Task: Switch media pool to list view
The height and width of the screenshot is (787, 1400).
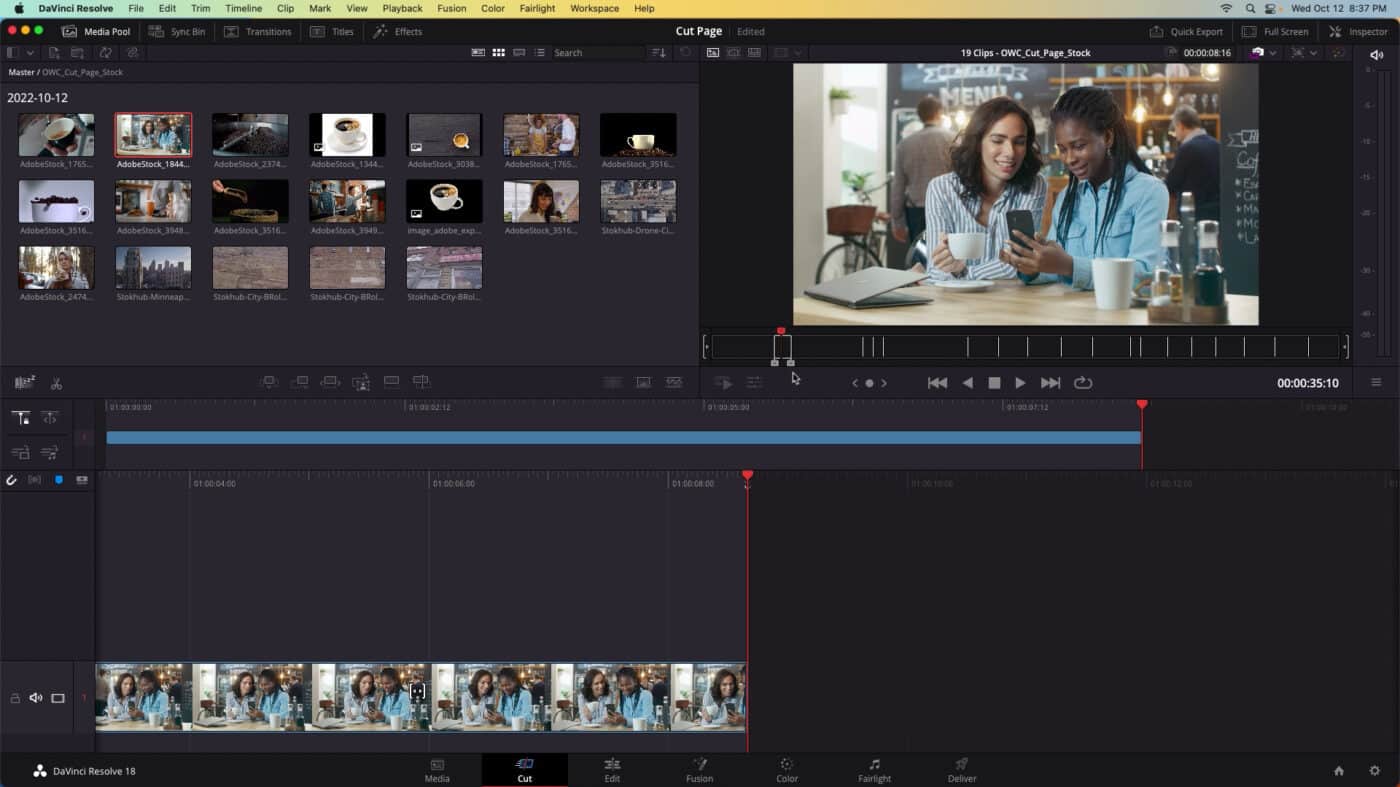Action: [x=539, y=52]
